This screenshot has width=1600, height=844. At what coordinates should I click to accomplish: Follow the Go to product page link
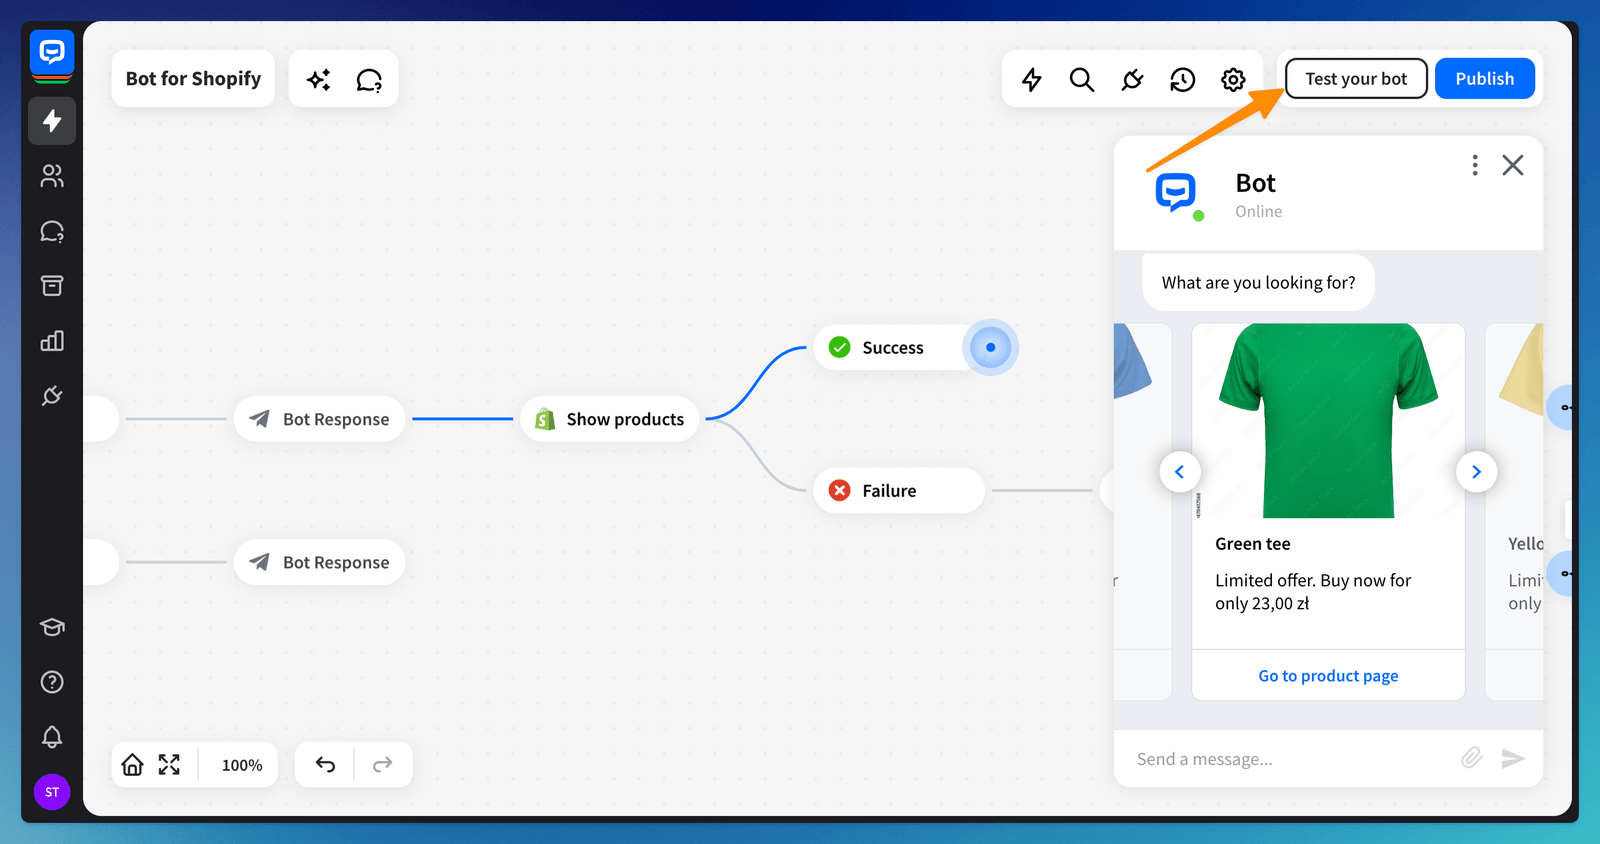[x=1328, y=676]
